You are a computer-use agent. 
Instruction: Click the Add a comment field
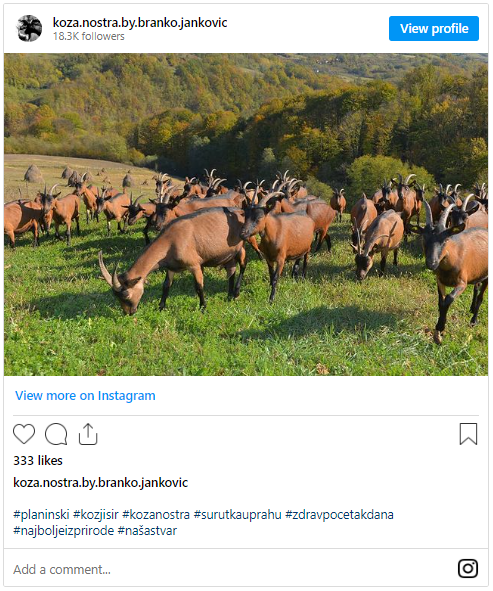226,569
